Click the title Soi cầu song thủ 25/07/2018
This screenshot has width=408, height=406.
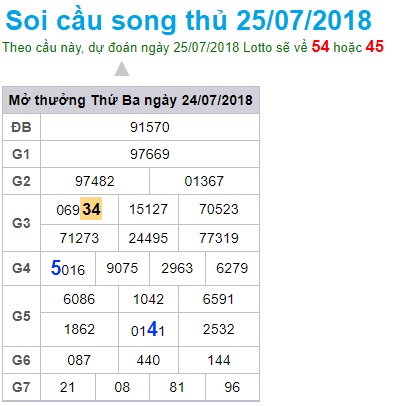[189, 20]
